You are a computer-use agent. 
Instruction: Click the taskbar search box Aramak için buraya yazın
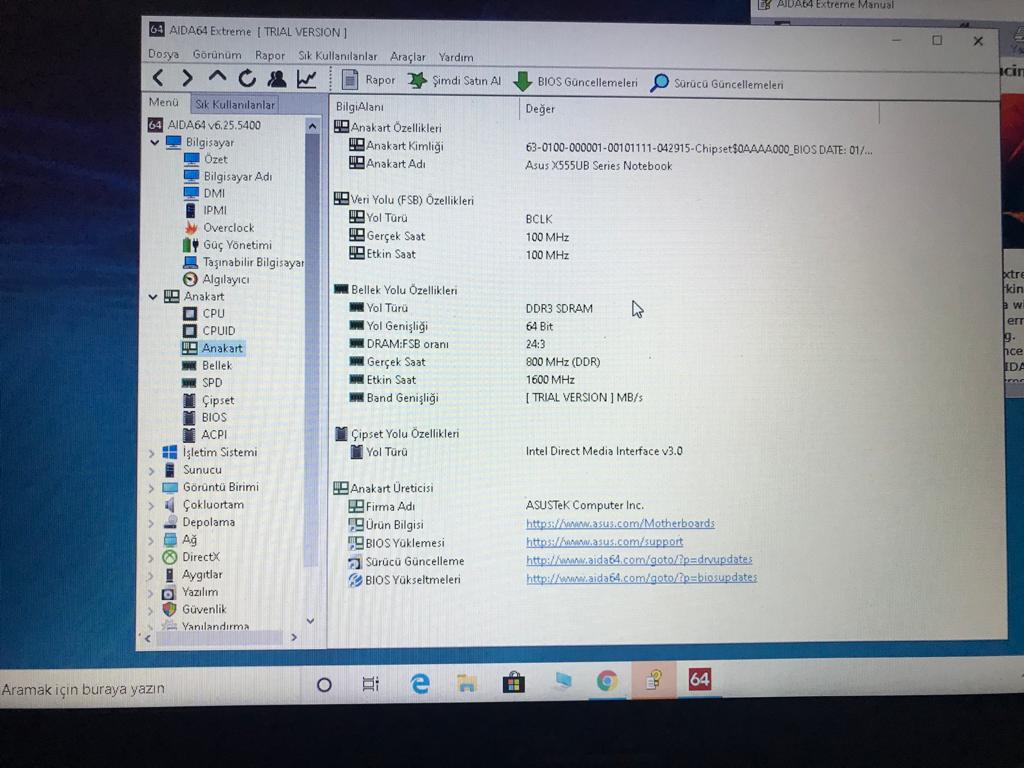point(149,688)
